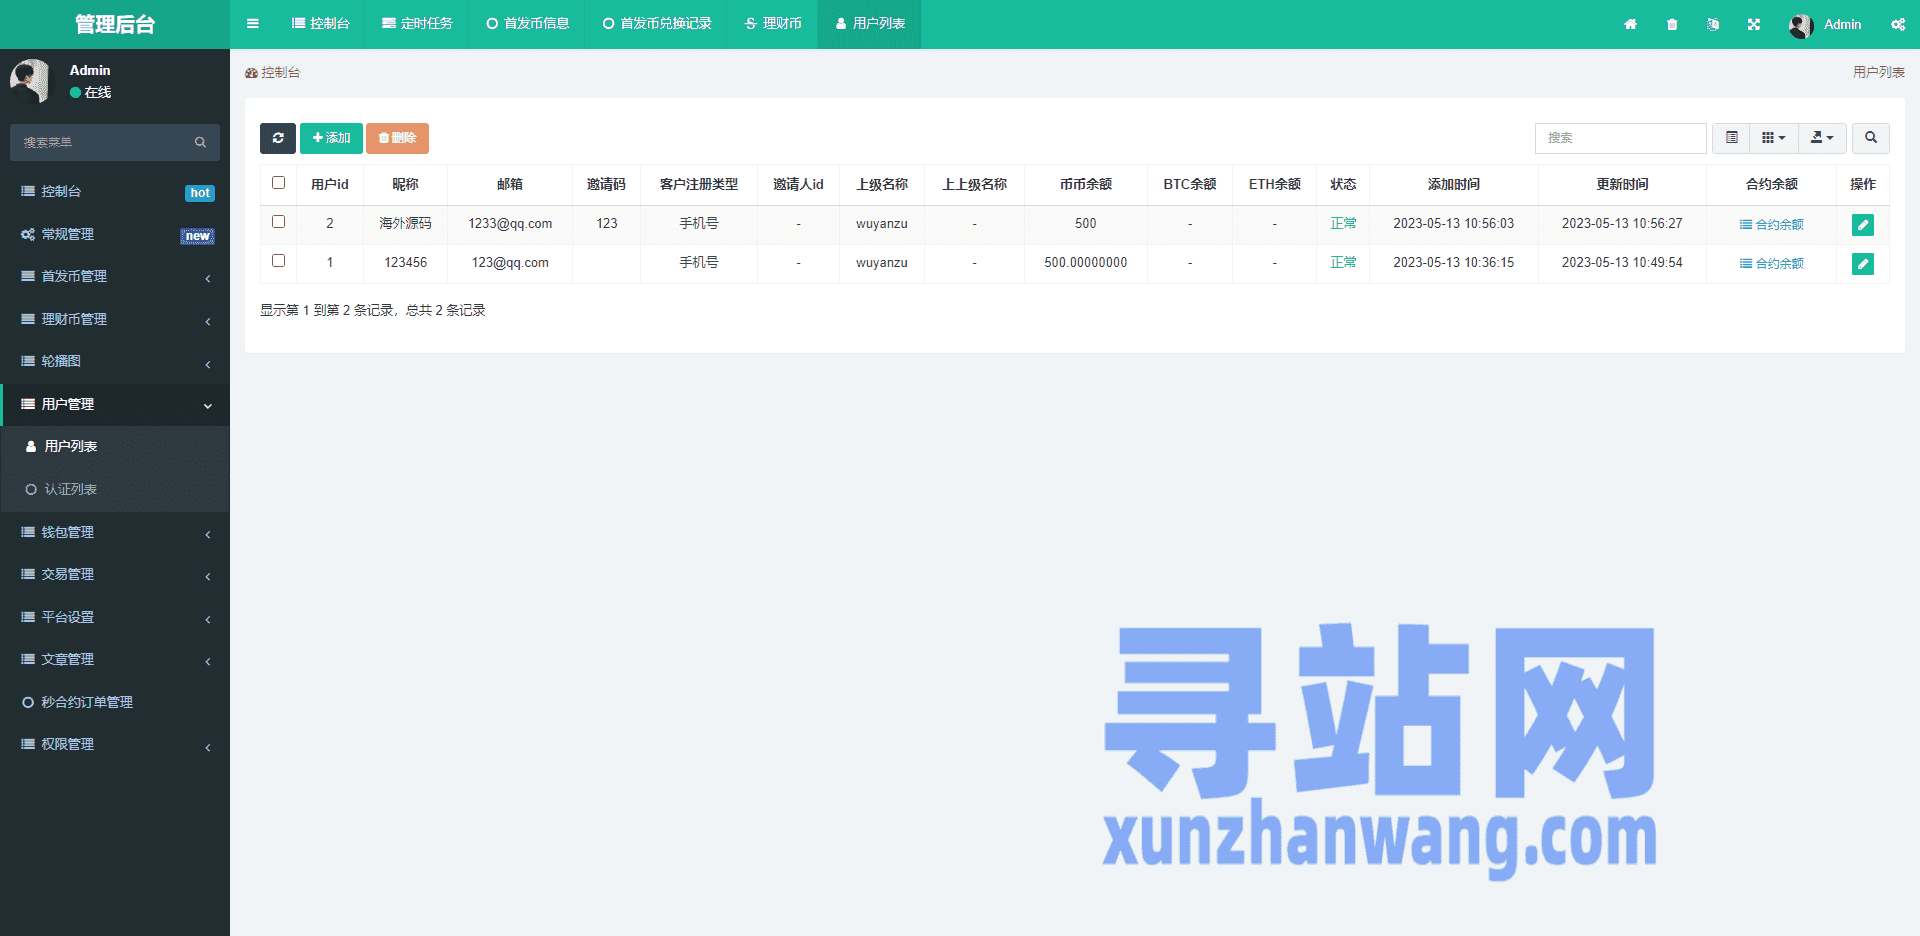Open 合约余额 link for user 123456
The height and width of the screenshot is (936, 1920).
1771,263
